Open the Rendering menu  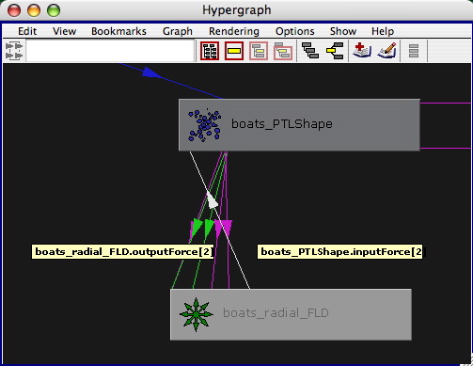click(234, 31)
